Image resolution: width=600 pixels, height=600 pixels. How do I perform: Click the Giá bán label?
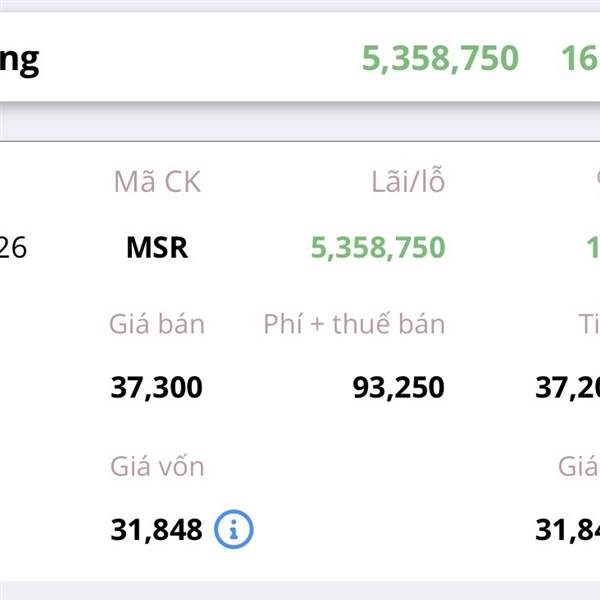point(157,324)
